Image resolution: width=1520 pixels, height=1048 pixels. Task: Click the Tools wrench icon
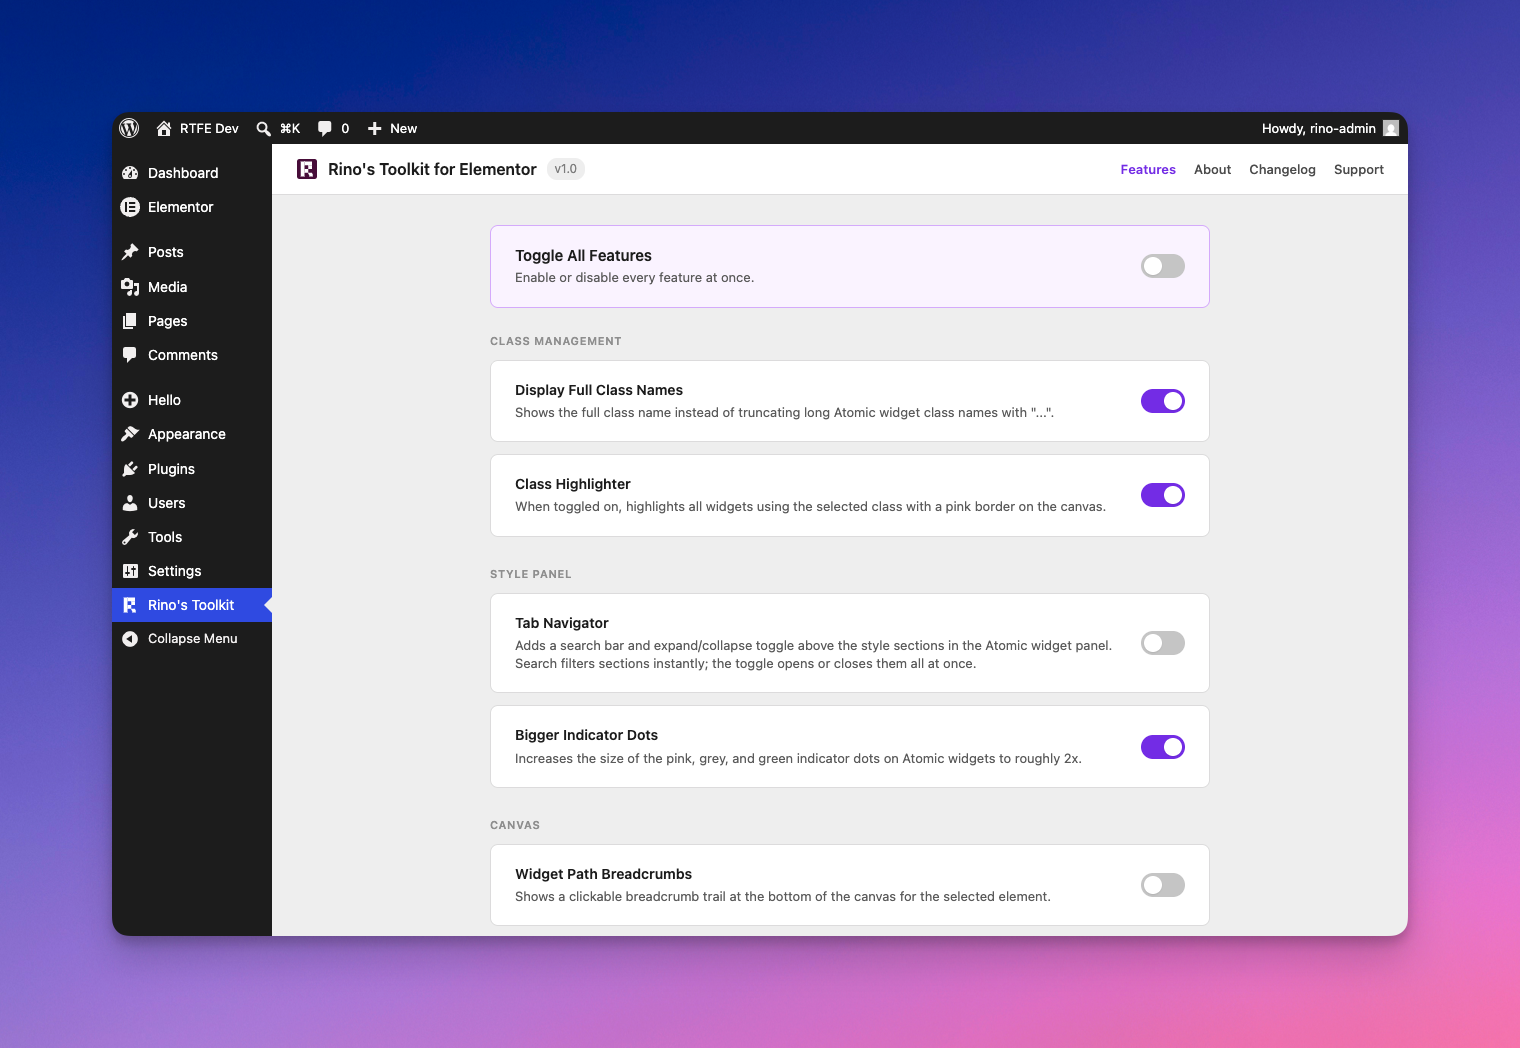pyautogui.click(x=130, y=537)
